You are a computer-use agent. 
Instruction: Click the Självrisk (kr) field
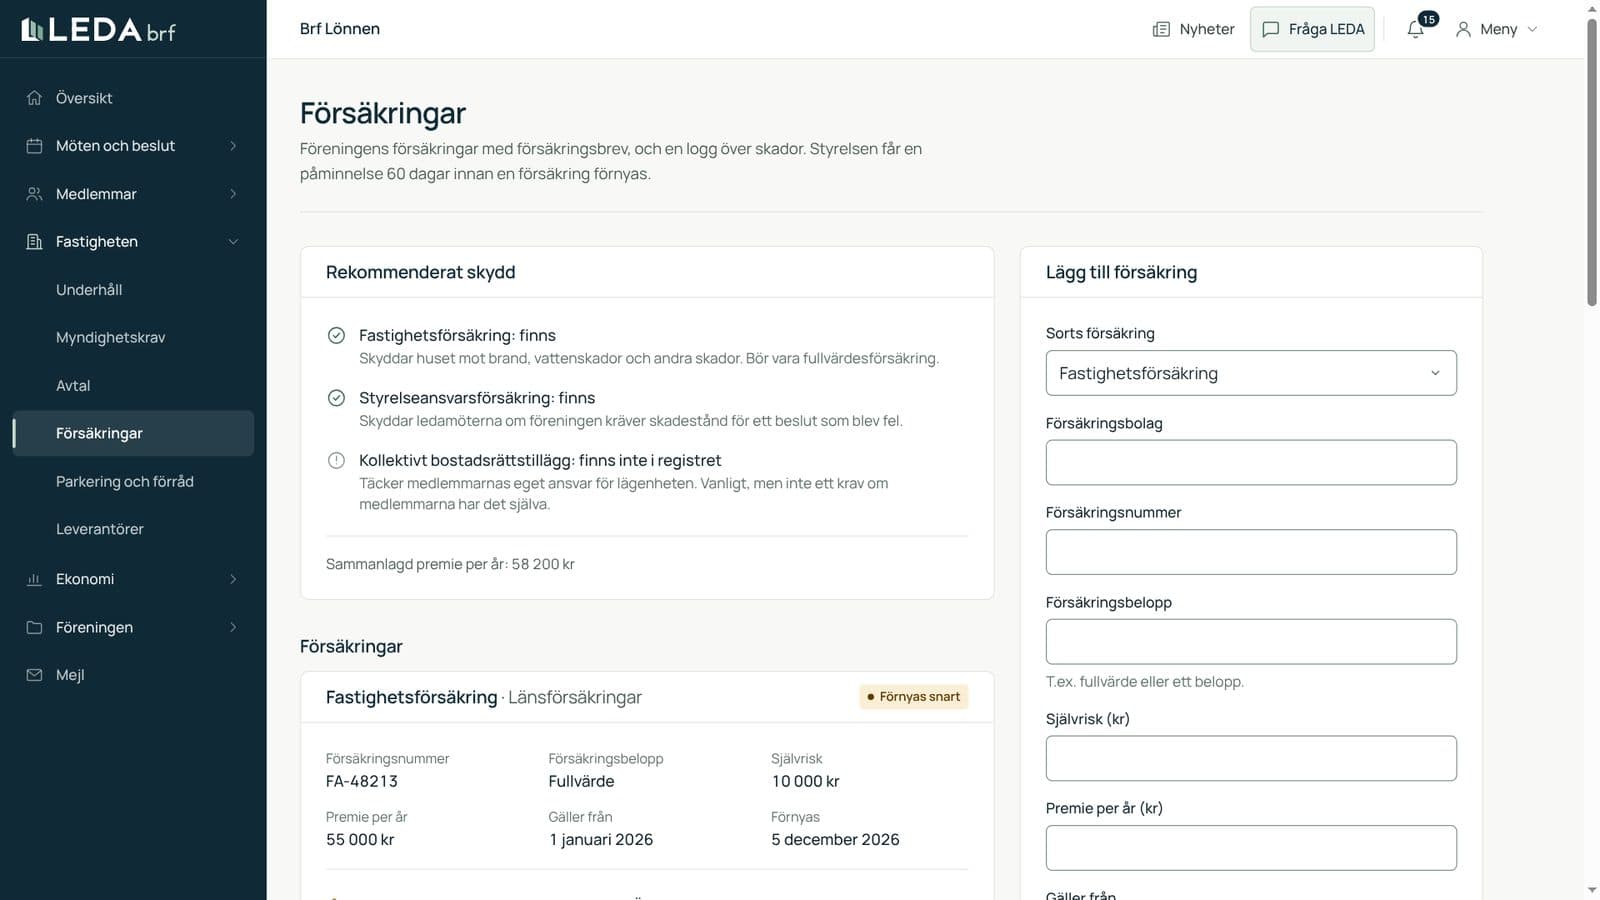tap(1251, 758)
